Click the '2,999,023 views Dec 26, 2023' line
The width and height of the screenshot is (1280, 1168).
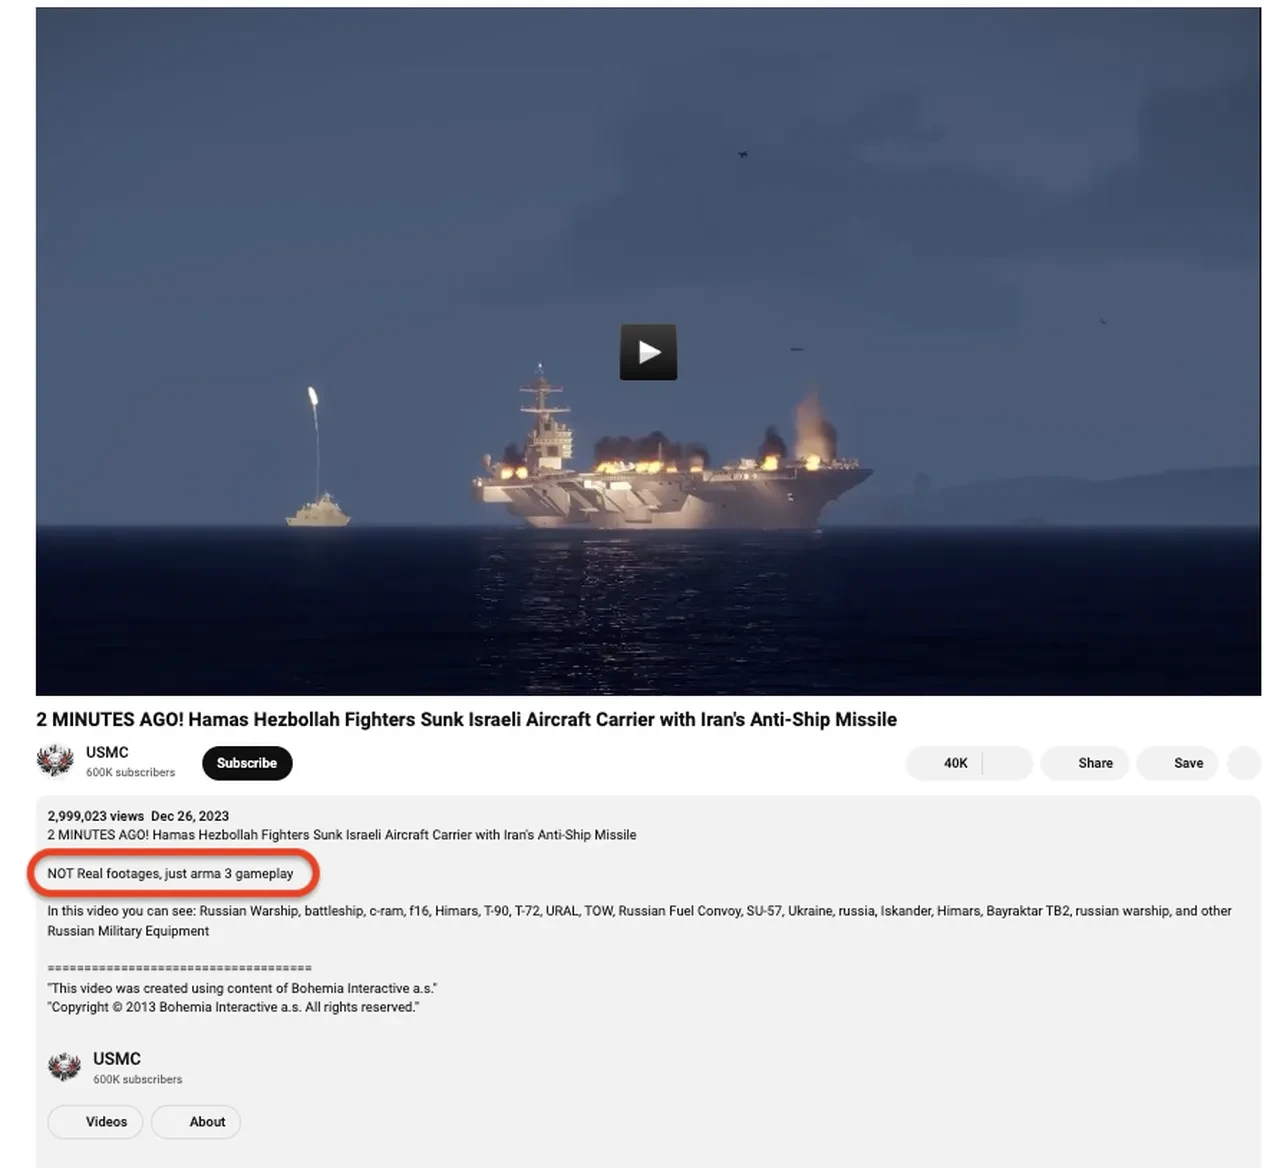138,816
